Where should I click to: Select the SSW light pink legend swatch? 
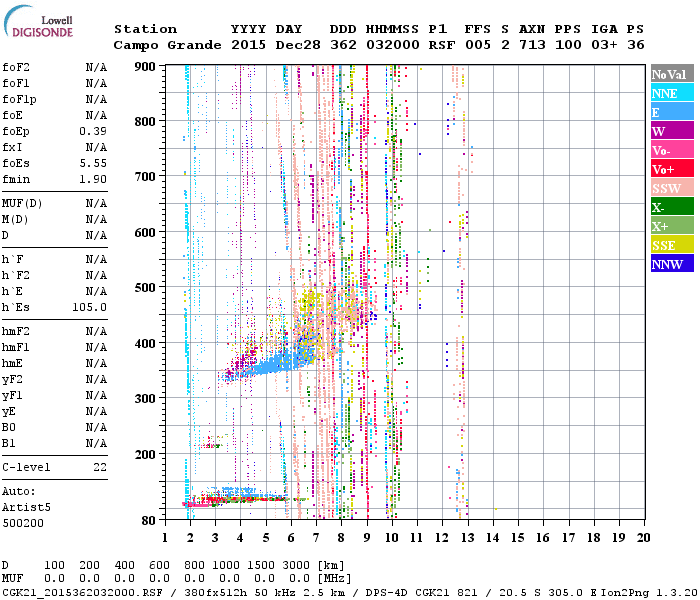[x=672, y=188]
